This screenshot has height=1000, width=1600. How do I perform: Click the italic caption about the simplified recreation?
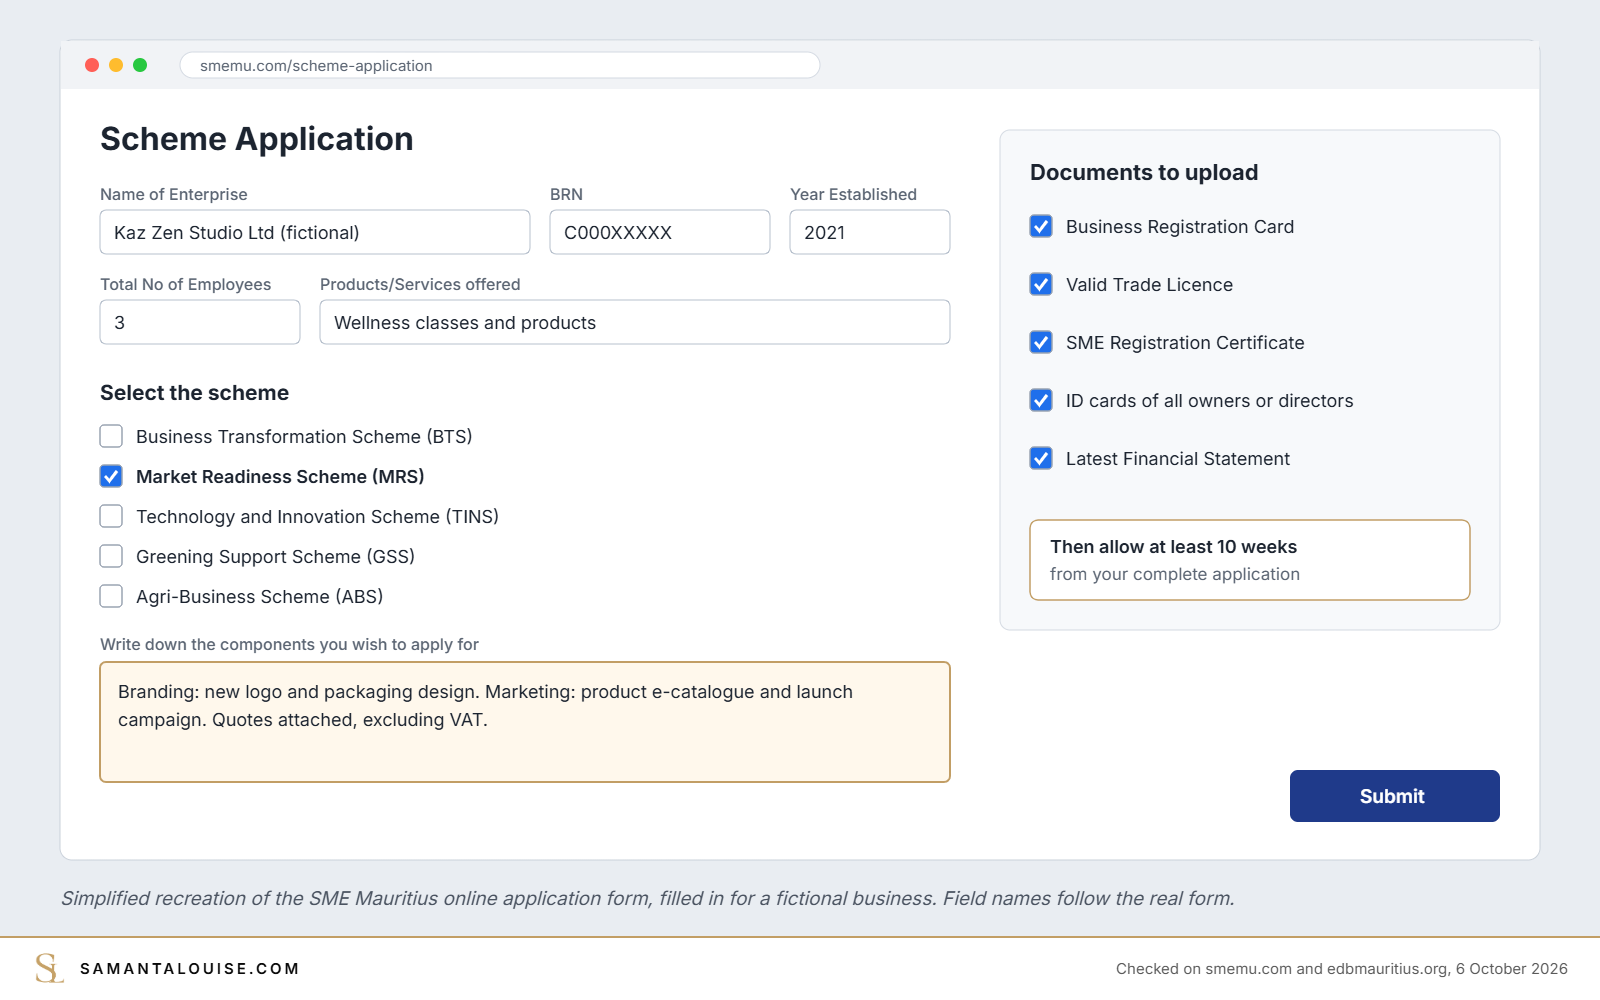point(648,898)
